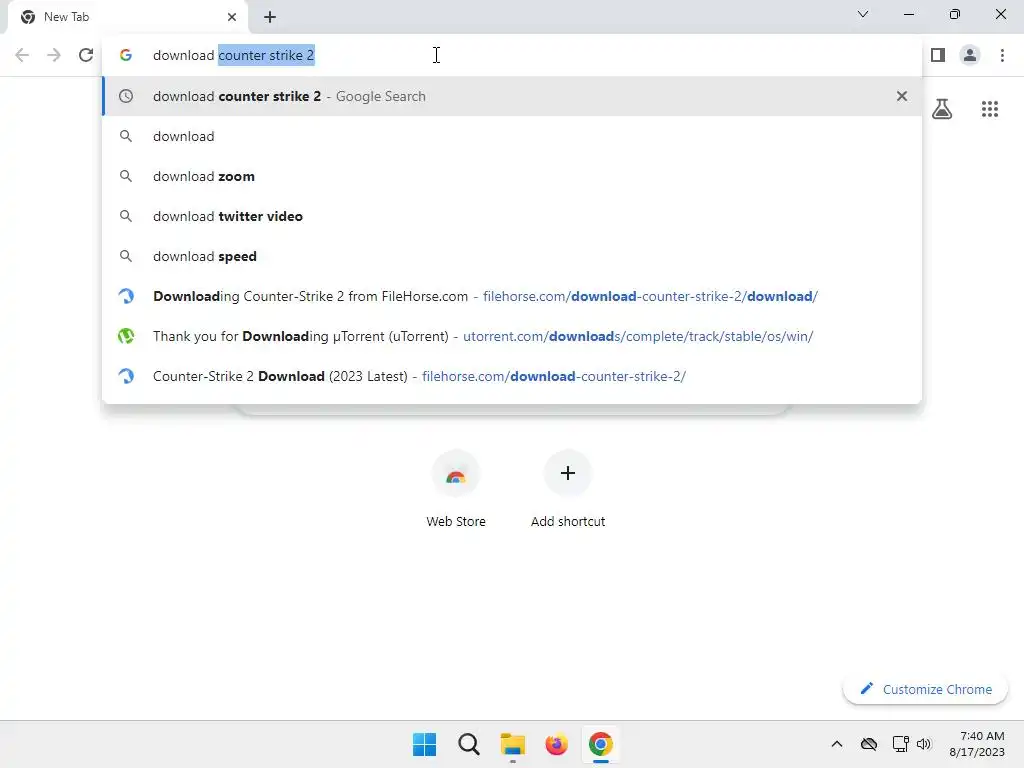Choose the 'download twitter video' suggestion
Viewport: 1024px width, 768px height.
[x=512, y=216]
